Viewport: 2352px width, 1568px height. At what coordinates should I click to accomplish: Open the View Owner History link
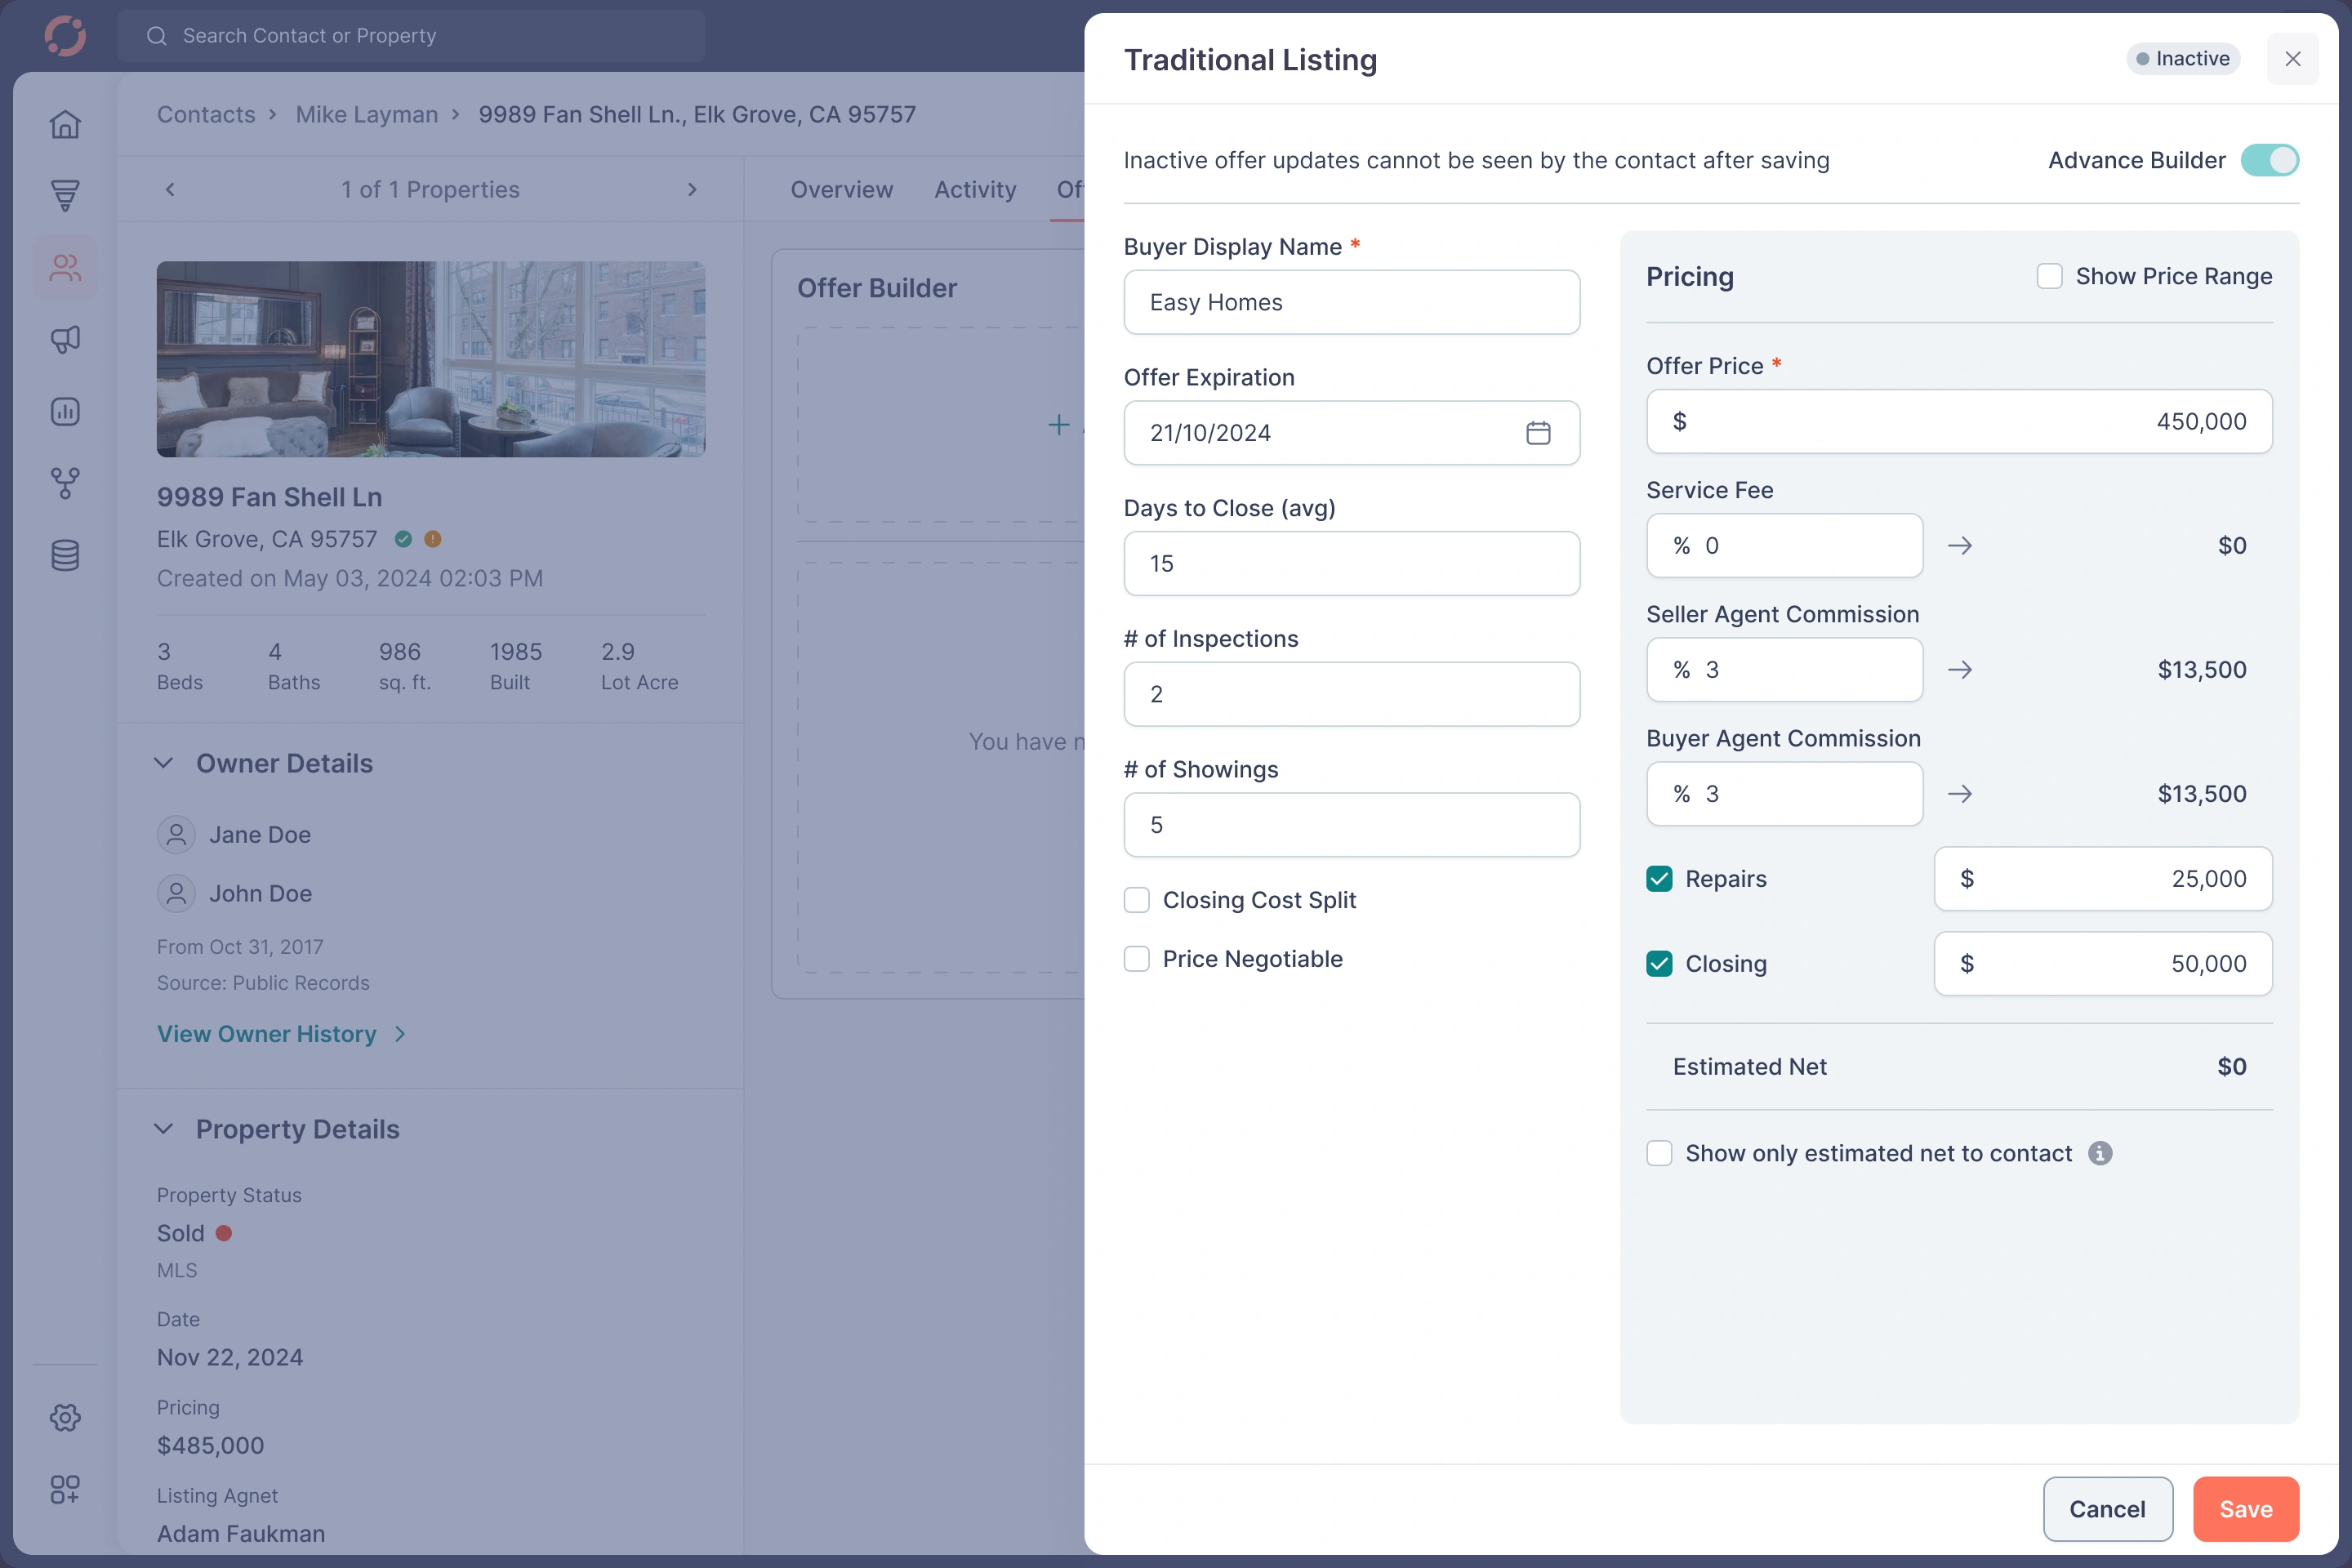(x=267, y=1034)
